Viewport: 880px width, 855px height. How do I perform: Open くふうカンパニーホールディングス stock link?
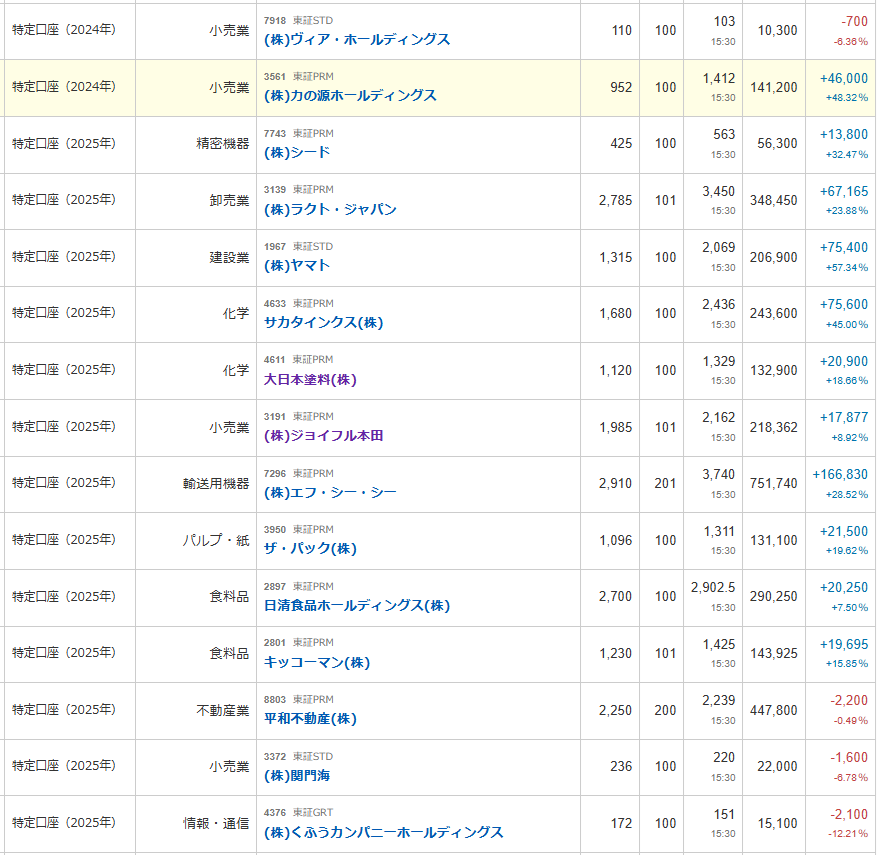coord(383,832)
